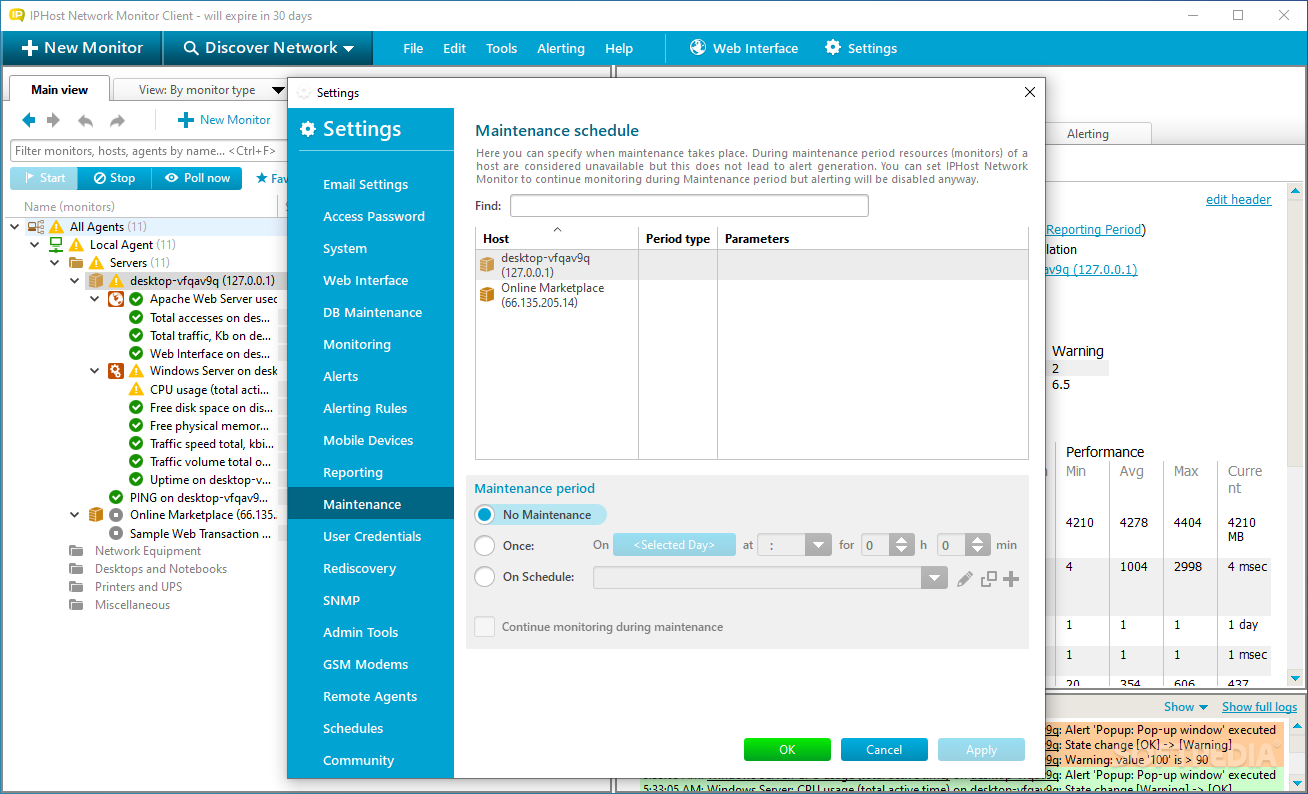Increase the maintenance hours stepper
Viewport: 1308px width, 794px height.
coord(902,540)
